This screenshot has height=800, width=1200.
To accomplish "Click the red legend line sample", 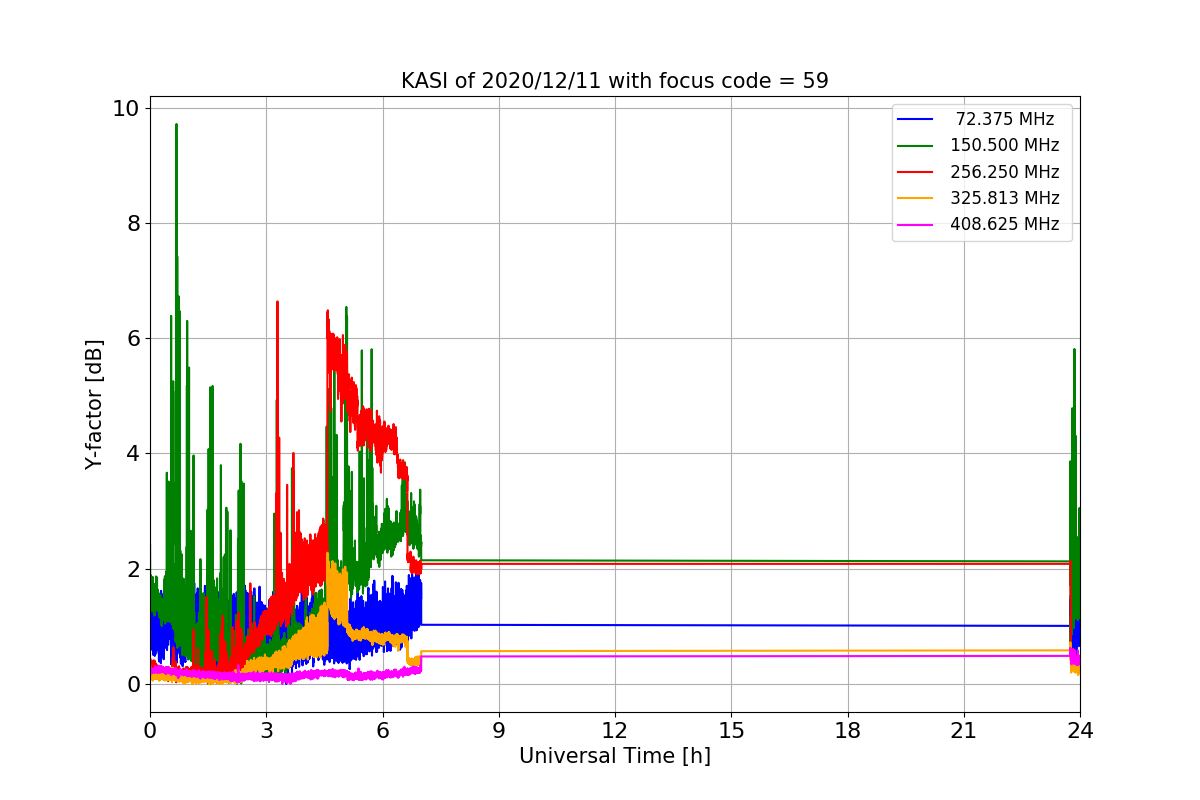I will click(916, 172).
